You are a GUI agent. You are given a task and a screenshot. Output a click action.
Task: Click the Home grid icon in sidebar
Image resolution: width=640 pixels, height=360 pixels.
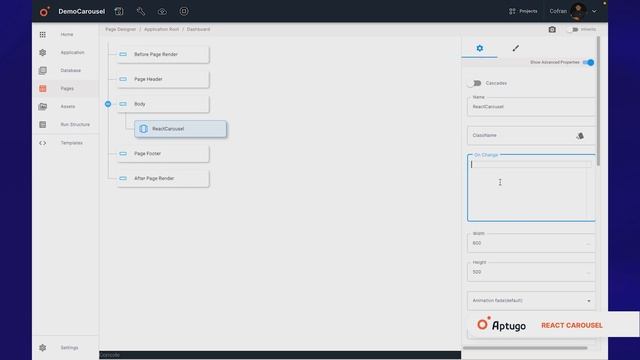coord(43,35)
